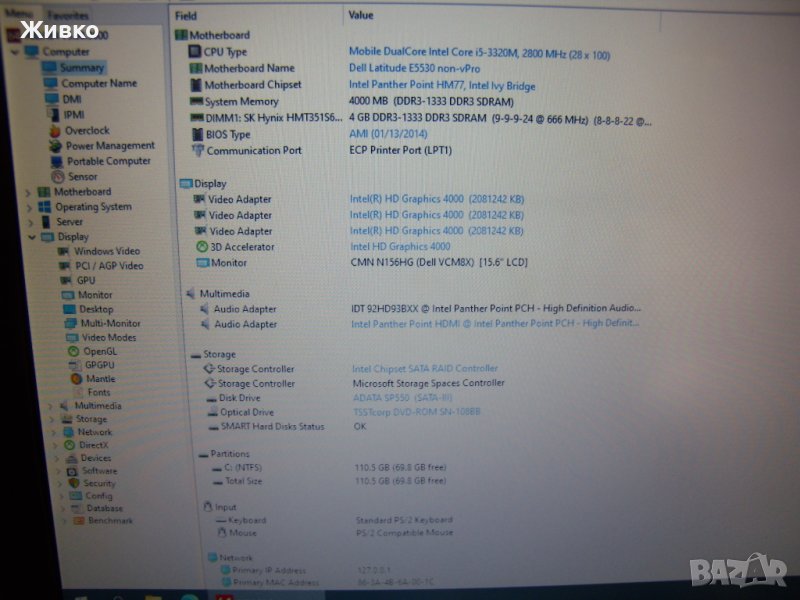
Task: Select GPU under the Display node
Action: (86, 281)
